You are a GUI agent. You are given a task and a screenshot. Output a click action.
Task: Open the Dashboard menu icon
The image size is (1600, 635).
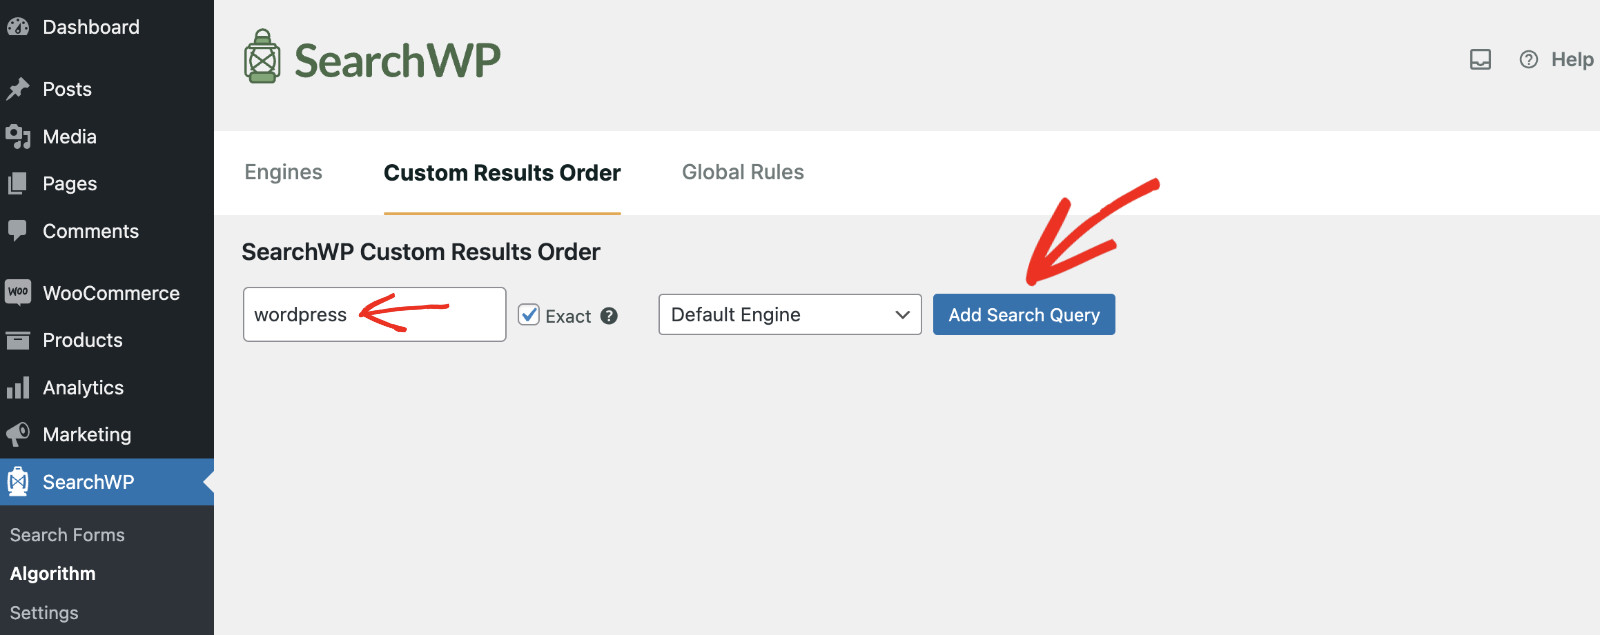(18, 27)
